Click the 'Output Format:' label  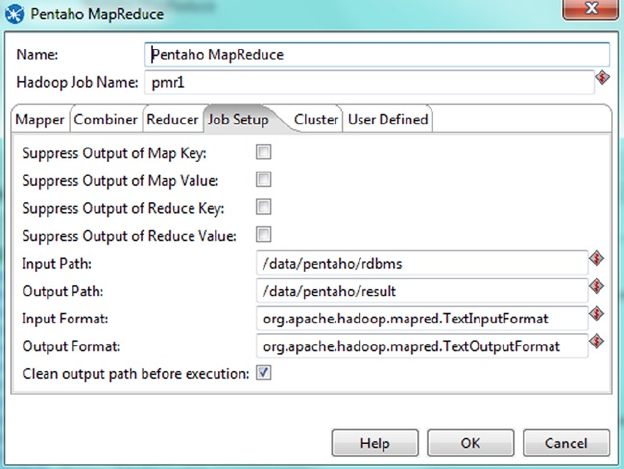(x=71, y=346)
